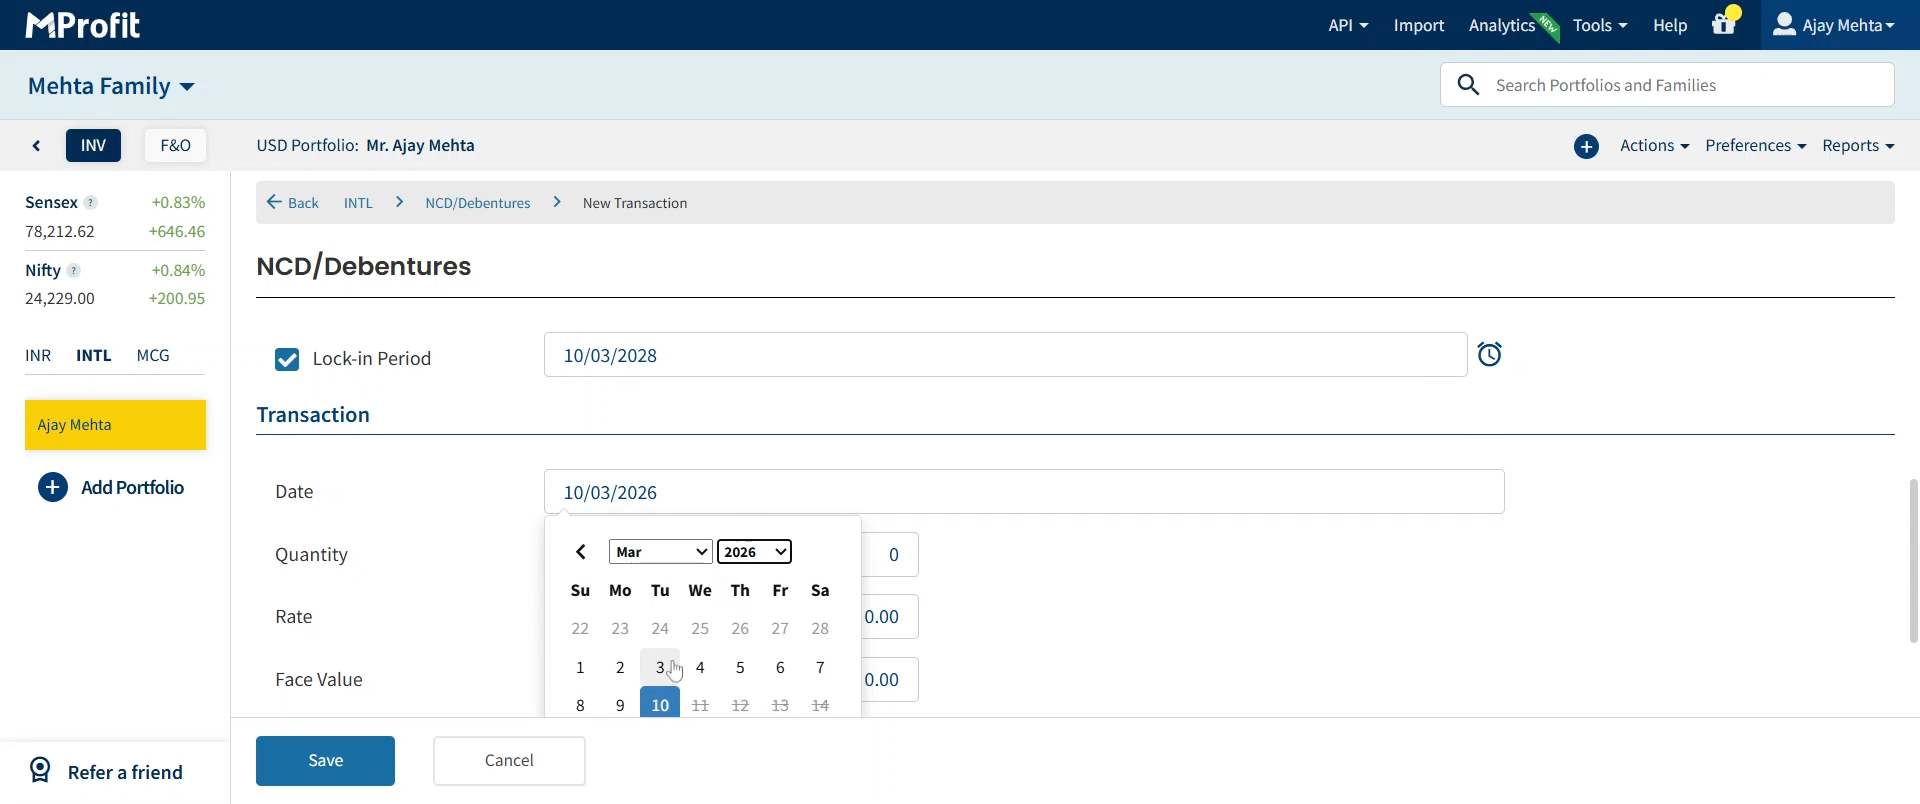Click the New Transaction breadcrumb text
The width and height of the screenshot is (1920, 804).
[x=635, y=203]
